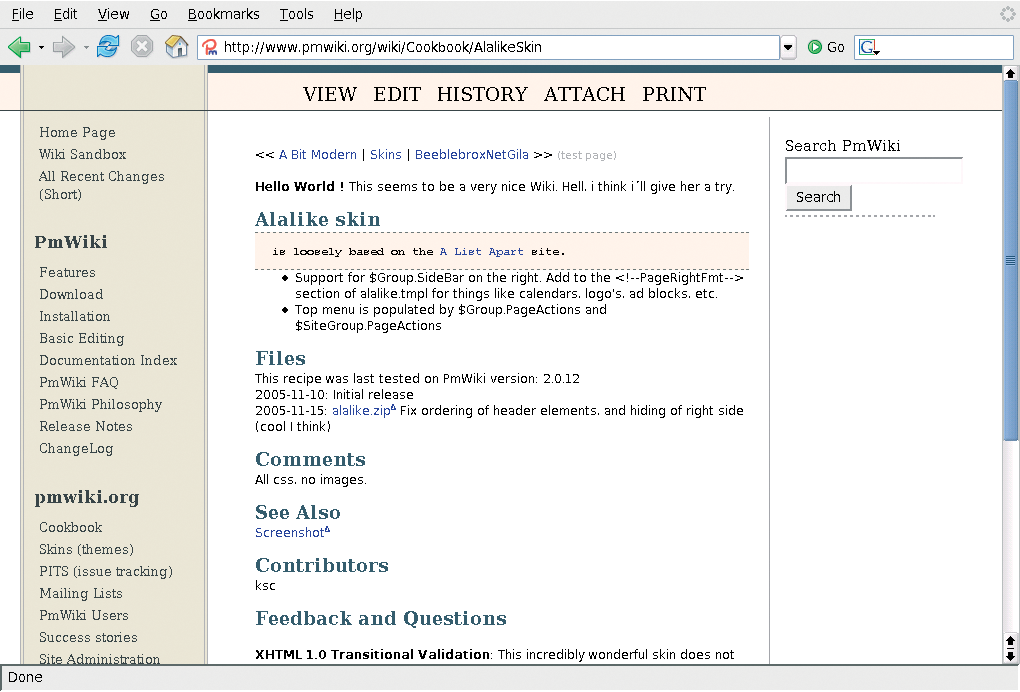
Task: Open the Bookmarks menu
Action: (x=223, y=14)
